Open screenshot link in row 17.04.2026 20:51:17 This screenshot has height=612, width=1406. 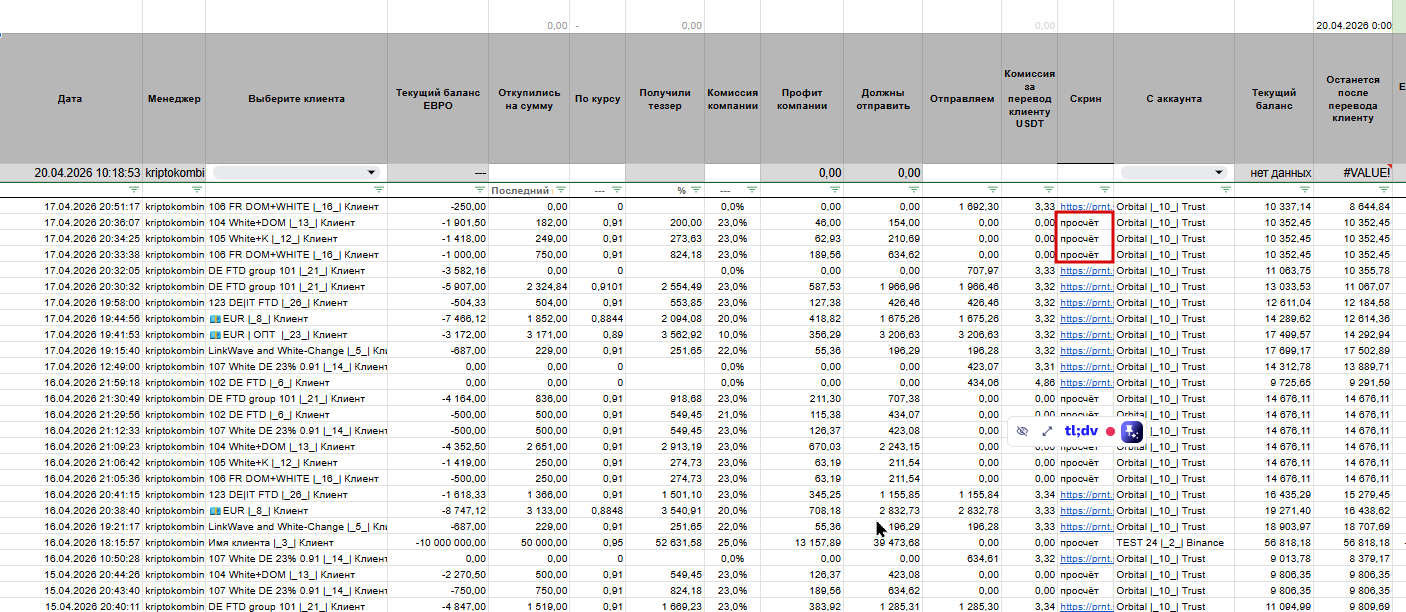[x=1086, y=206]
